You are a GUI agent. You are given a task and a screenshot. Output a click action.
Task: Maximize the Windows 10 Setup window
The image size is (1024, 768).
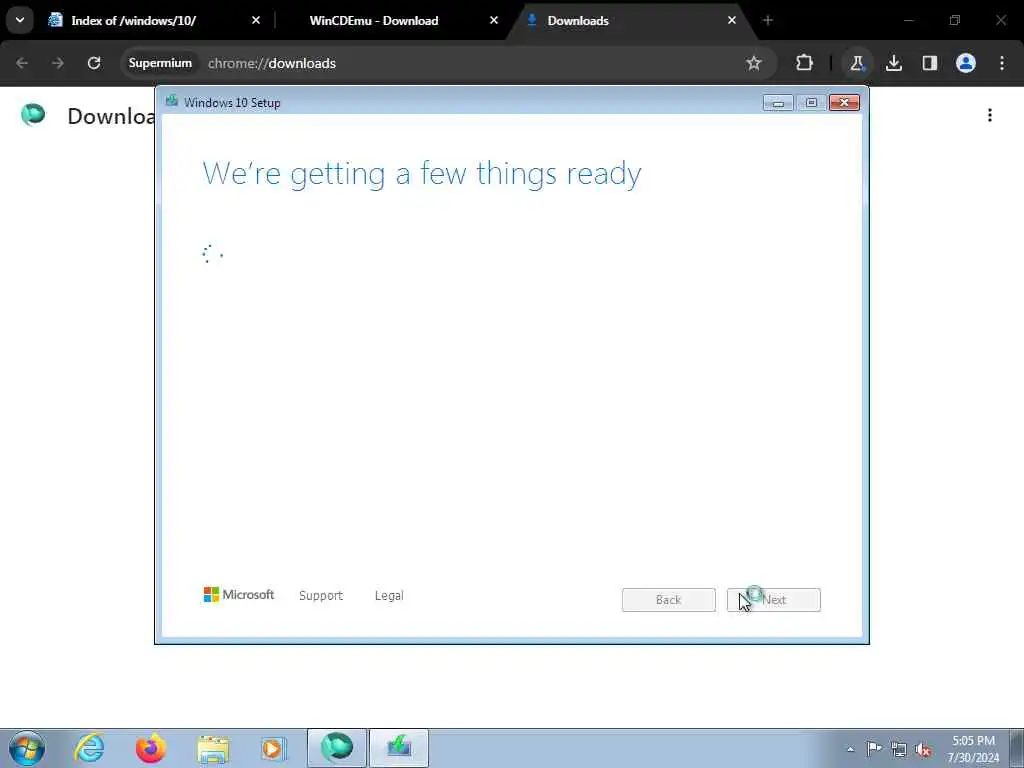(x=811, y=103)
